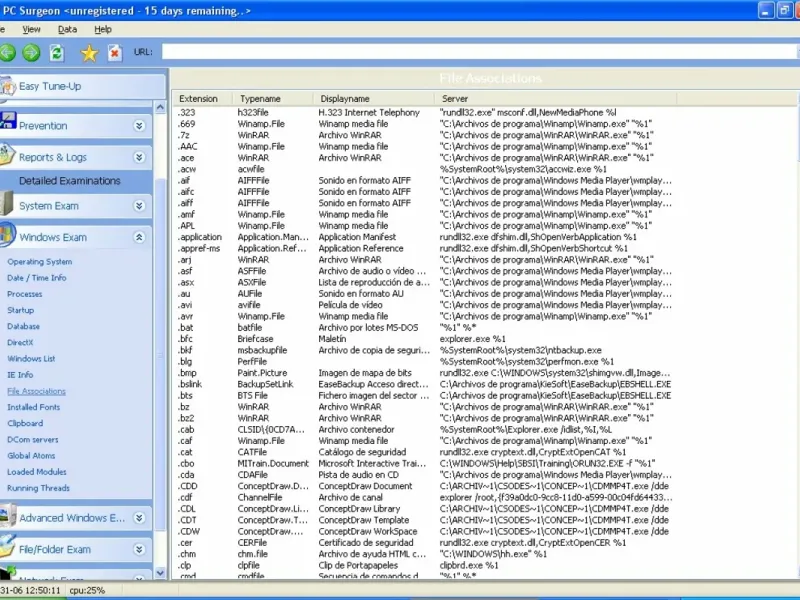The height and width of the screenshot is (600, 800).
Task: Click into the URL input field
Action: (x=480, y=52)
